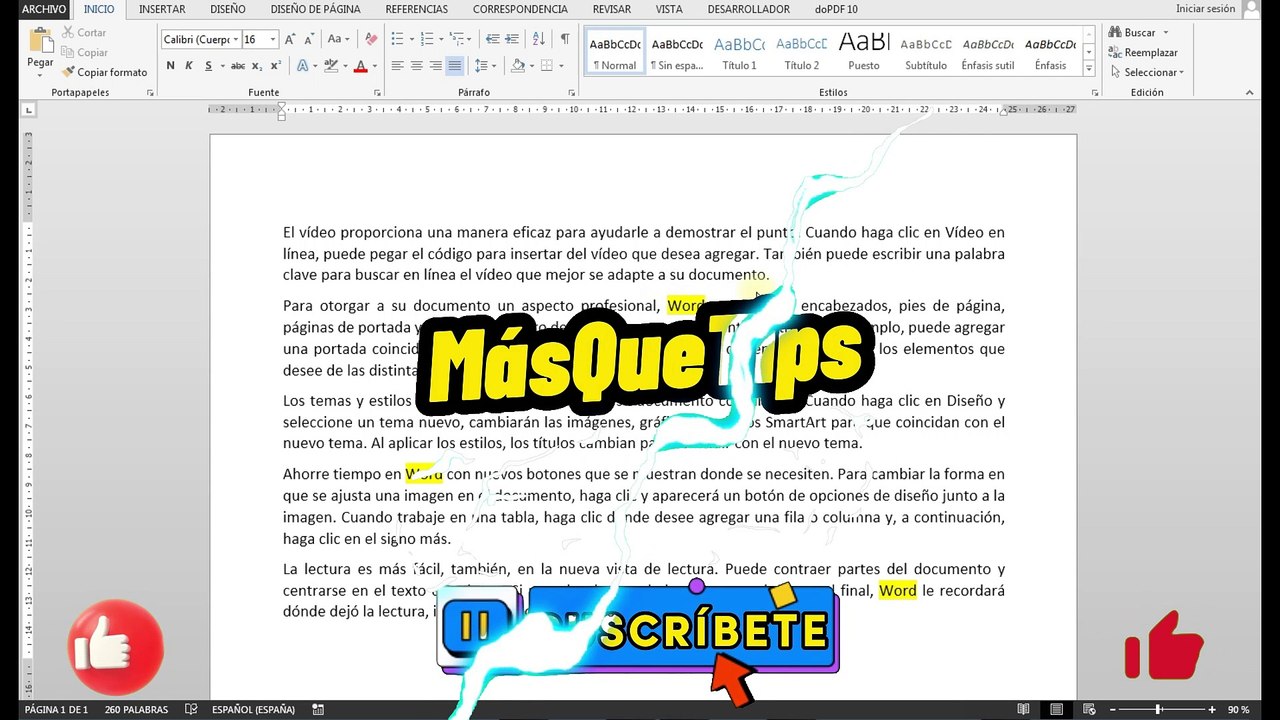The image size is (1280, 720).
Task: Open the Portapapeles dialog launcher
Action: 151,93
